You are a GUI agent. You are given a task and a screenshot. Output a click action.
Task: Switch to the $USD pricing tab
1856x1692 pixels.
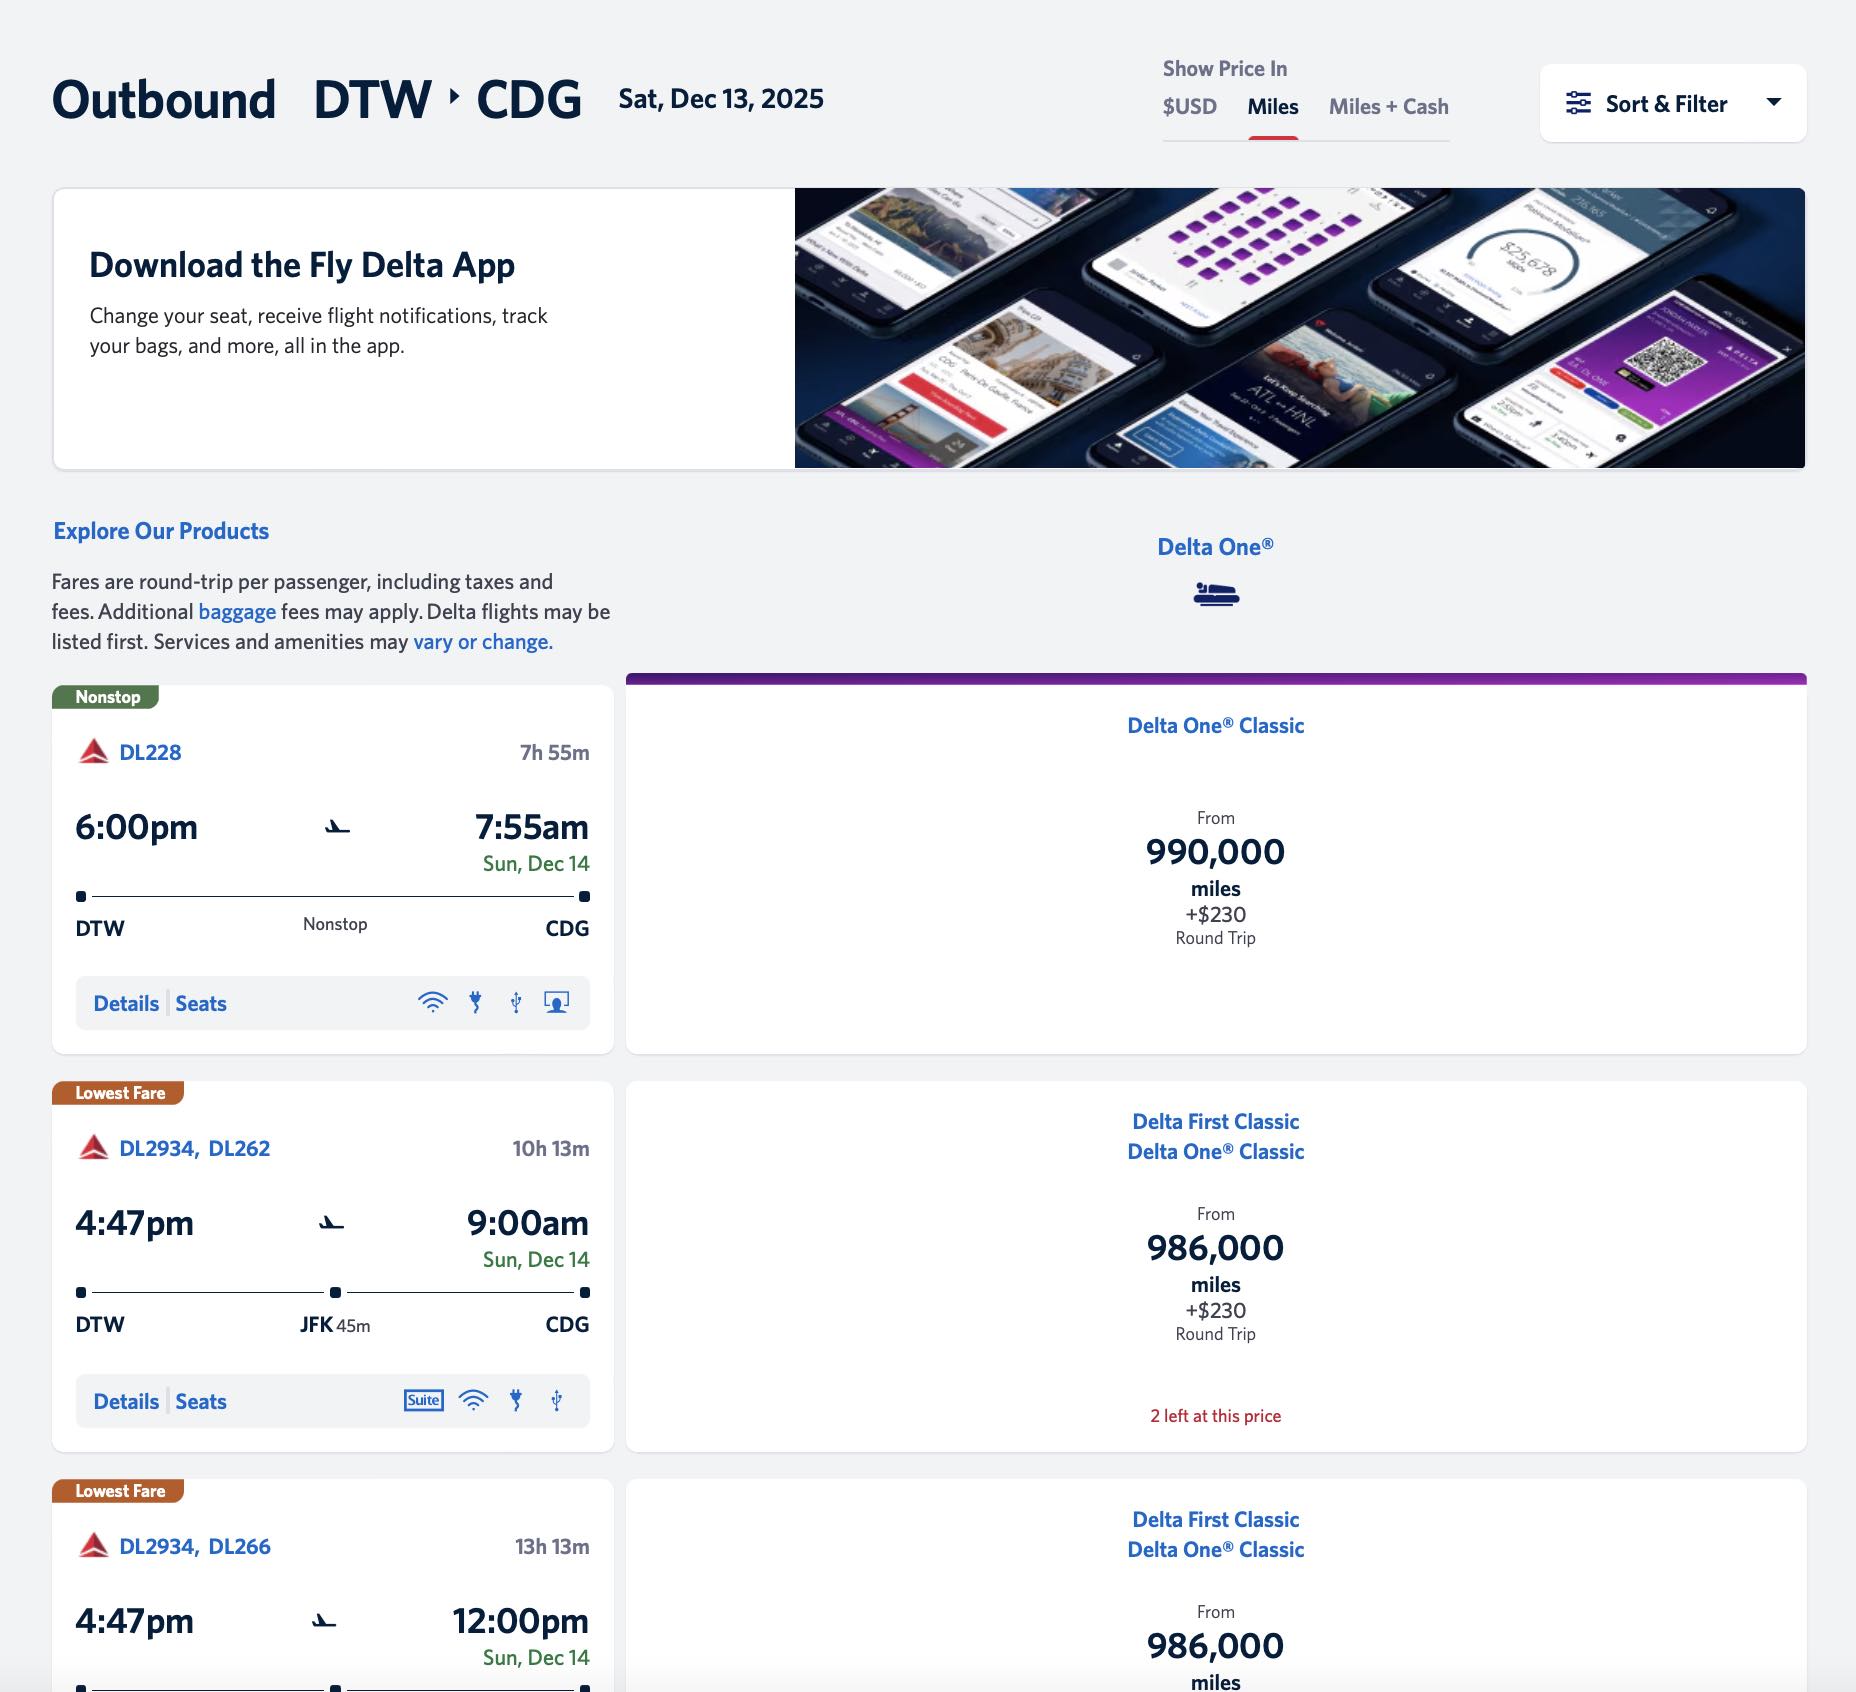point(1189,107)
